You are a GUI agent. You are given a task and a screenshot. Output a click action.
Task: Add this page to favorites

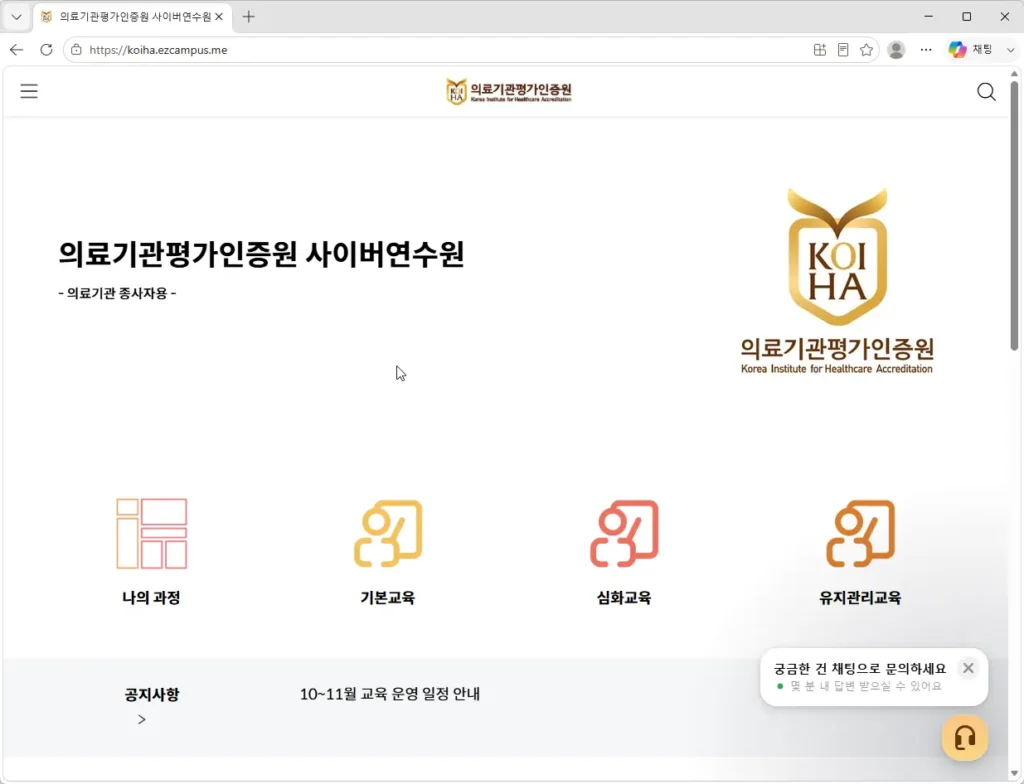(x=867, y=50)
